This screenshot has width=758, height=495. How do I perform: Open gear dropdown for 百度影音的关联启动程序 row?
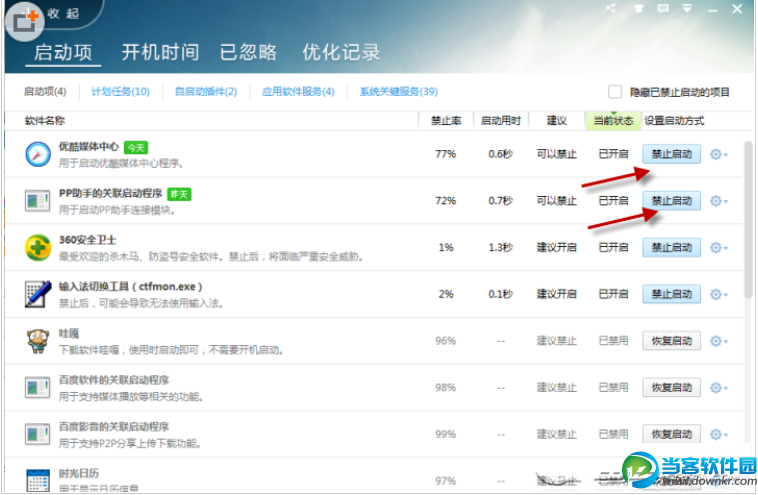719,434
